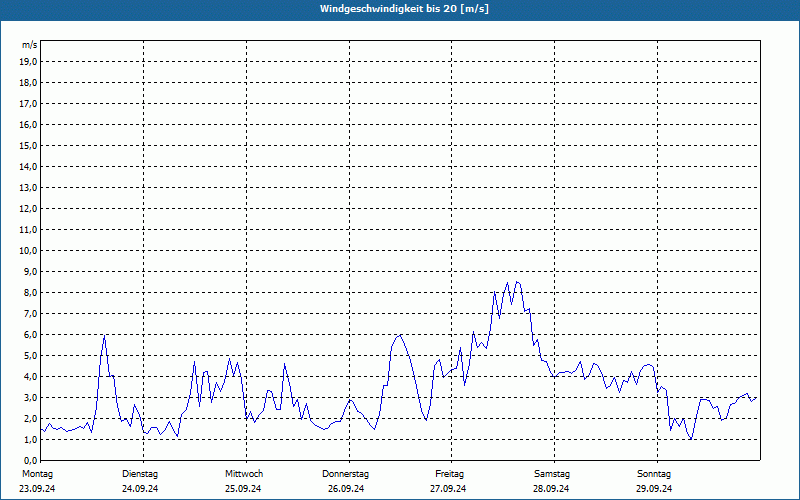Image resolution: width=800 pixels, height=500 pixels.
Task: Click the Sunday 1 m/s minimum dip
Action: click(690, 439)
